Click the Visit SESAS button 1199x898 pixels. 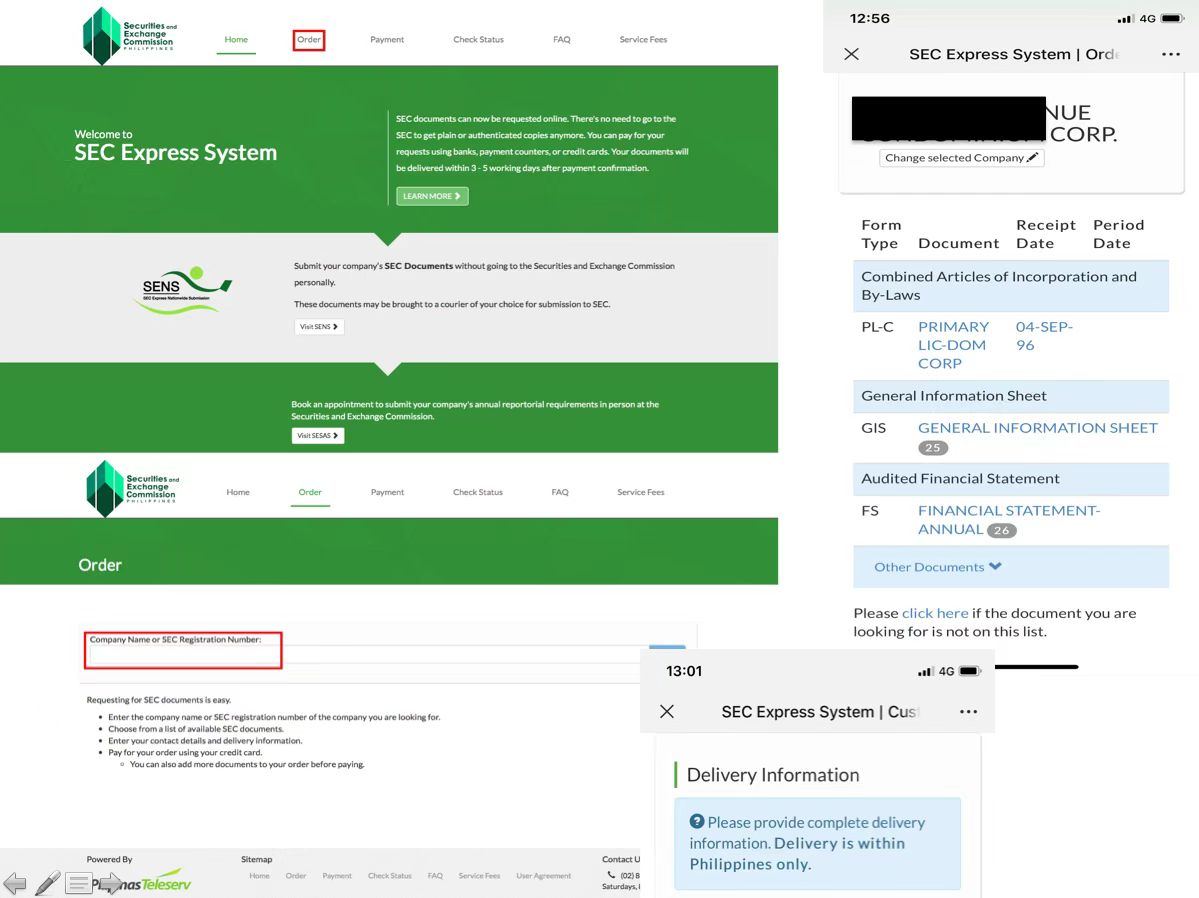click(317, 435)
